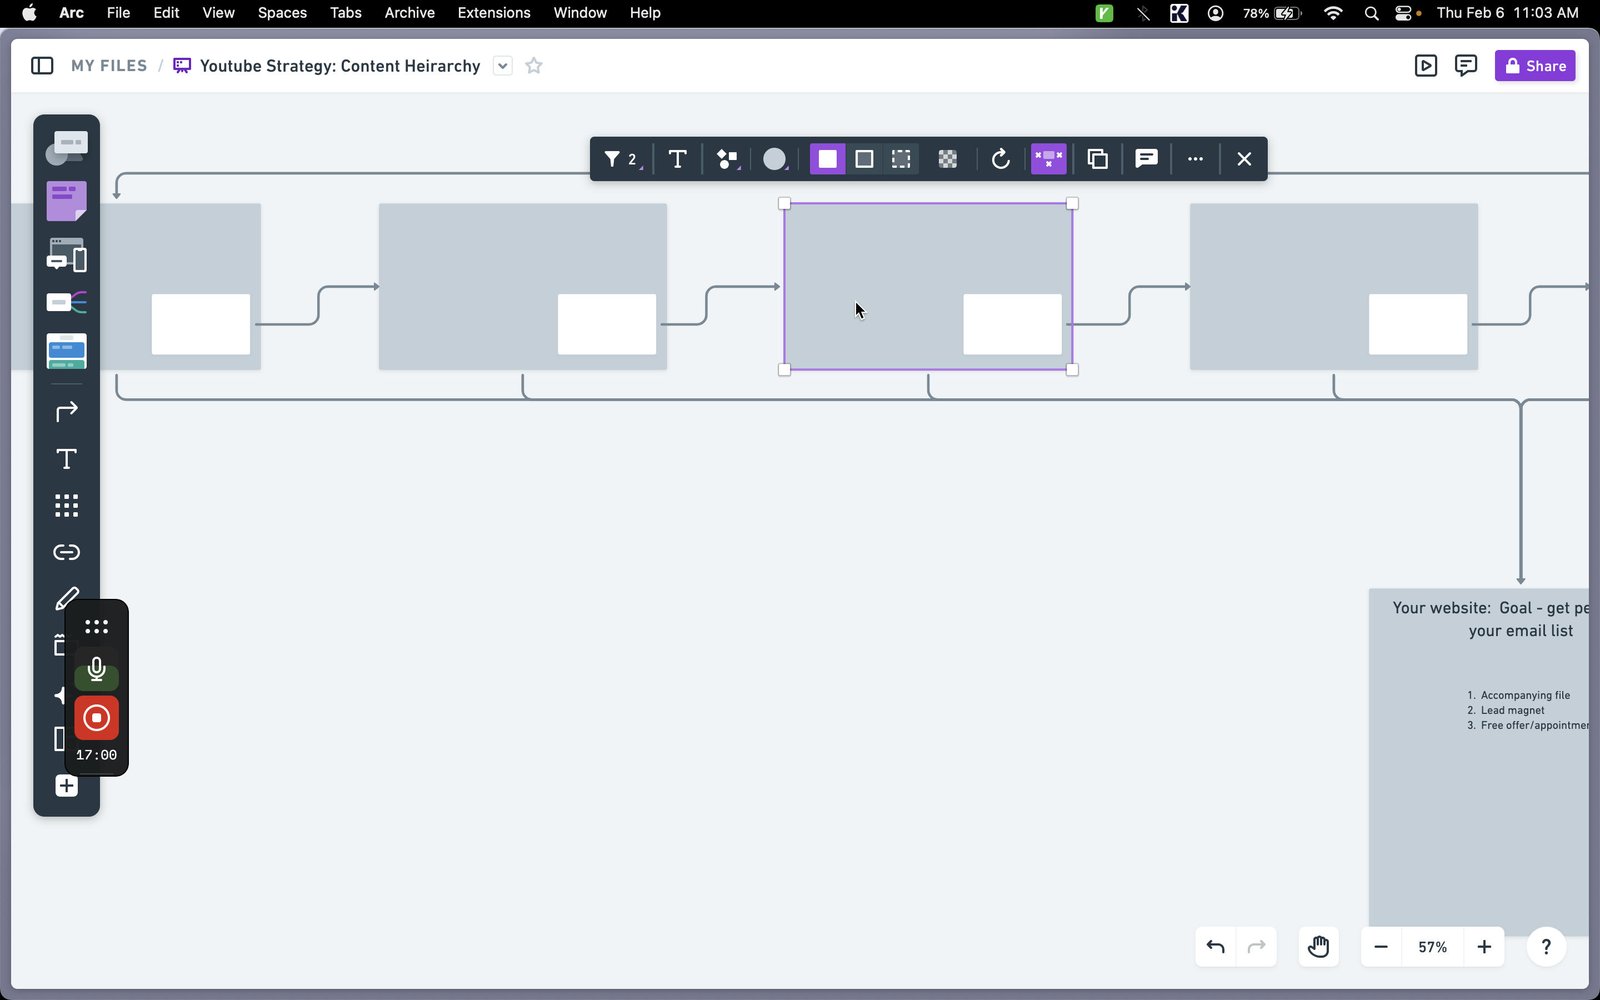This screenshot has width=1600, height=1000.
Task: Open the shape type dropdown
Action: tap(728, 159)
